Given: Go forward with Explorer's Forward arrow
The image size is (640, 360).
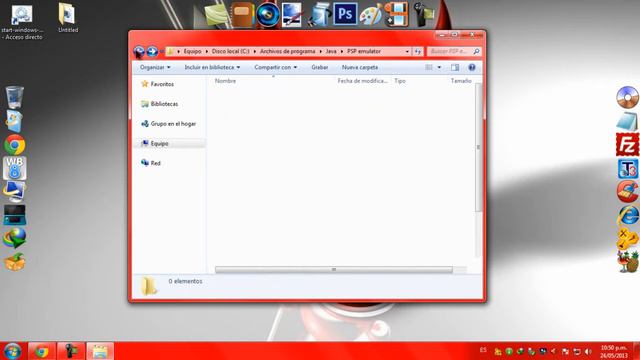Looking at the screenshot, I should tap(152, 51).
